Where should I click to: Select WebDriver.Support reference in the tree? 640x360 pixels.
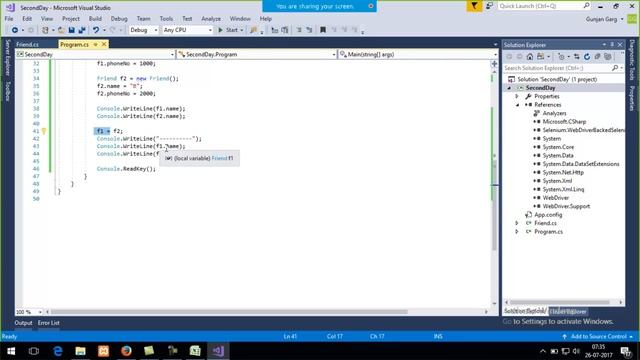click(566, 207)
